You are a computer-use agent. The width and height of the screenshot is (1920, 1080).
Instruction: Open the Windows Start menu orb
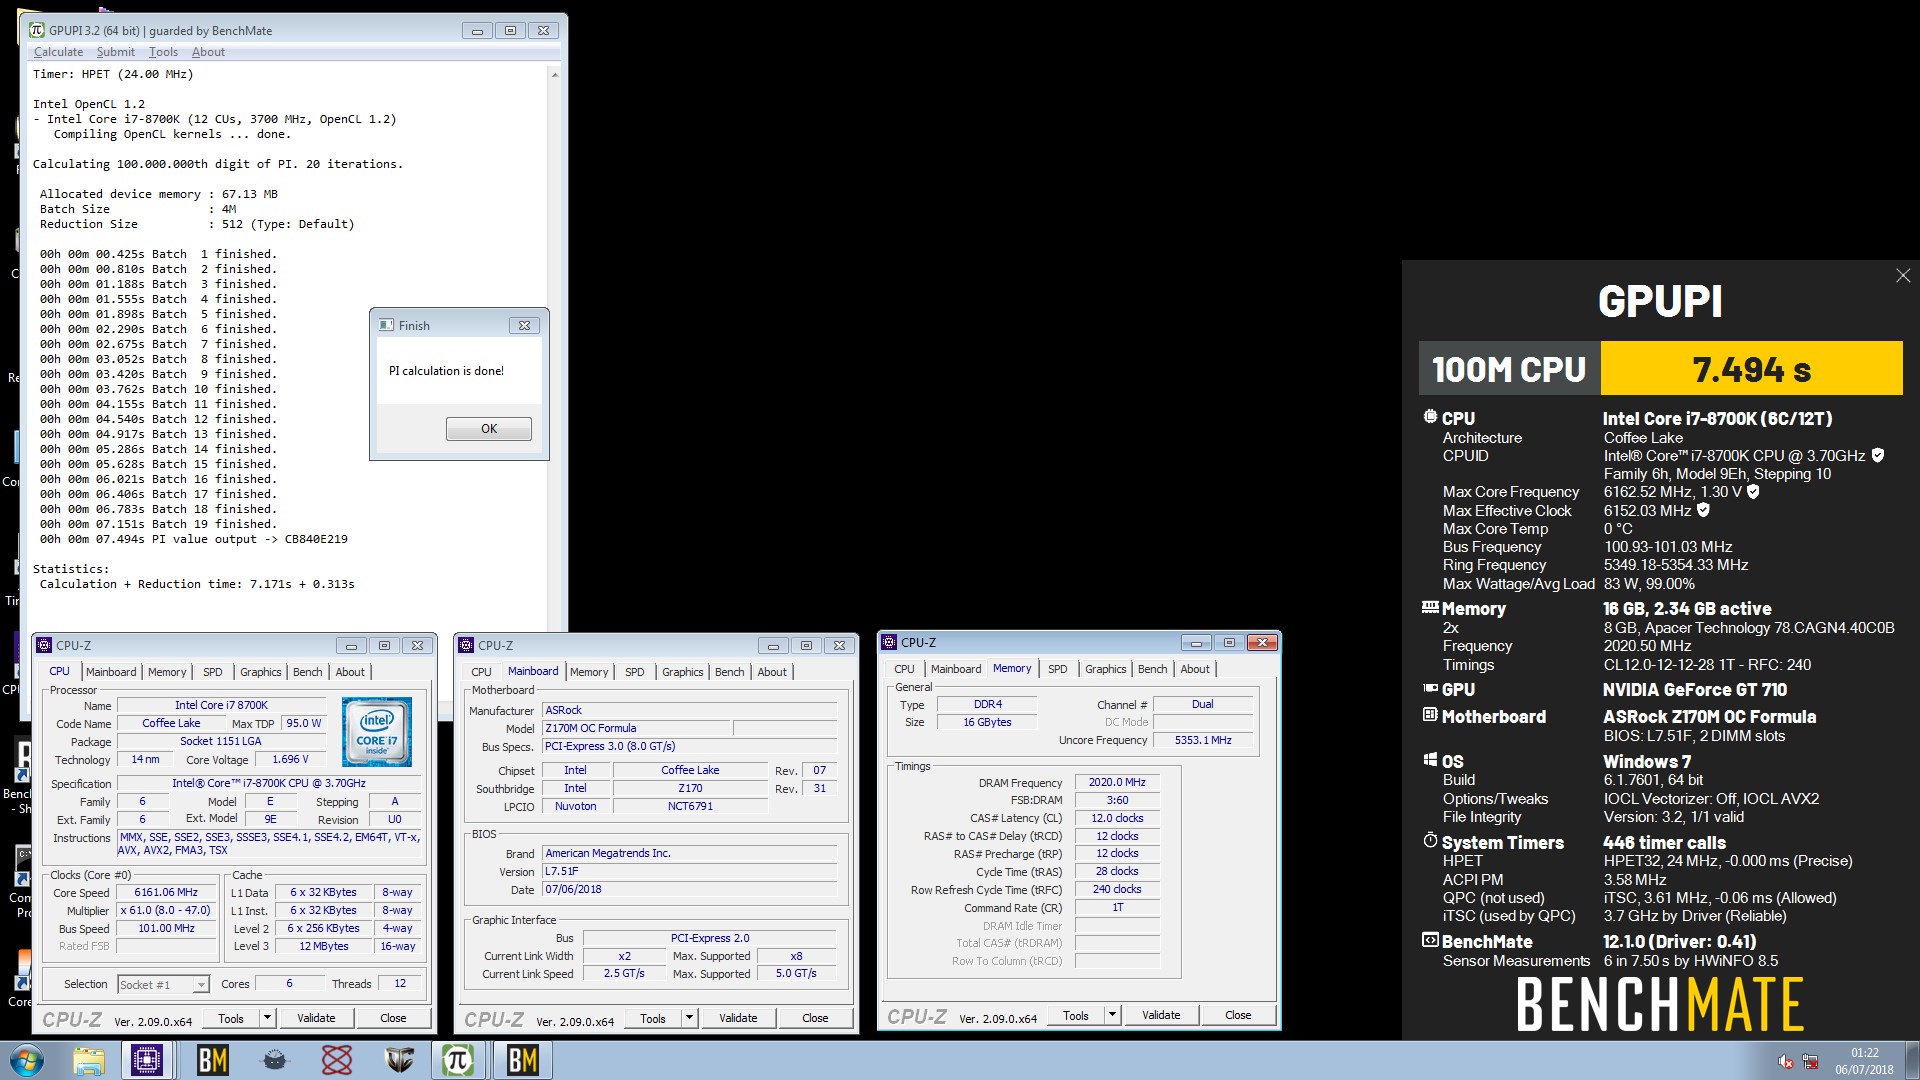tap(27, 1060)
